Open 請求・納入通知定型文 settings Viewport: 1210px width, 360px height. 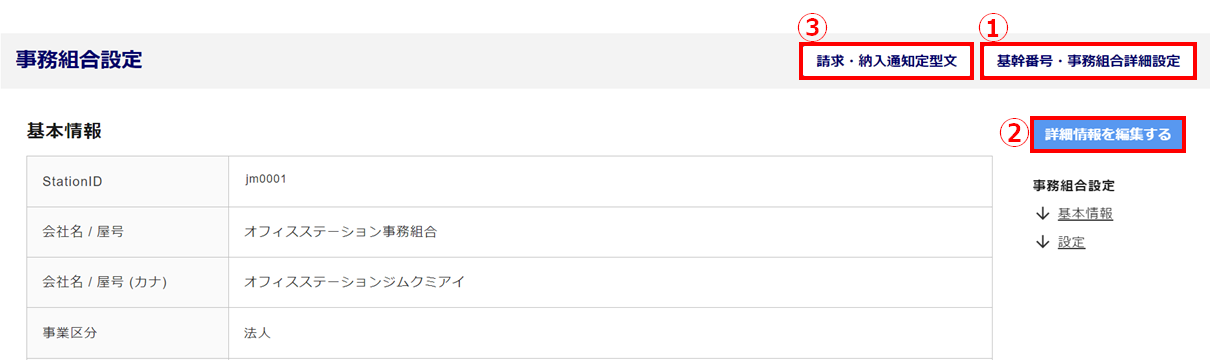point(887,61)
